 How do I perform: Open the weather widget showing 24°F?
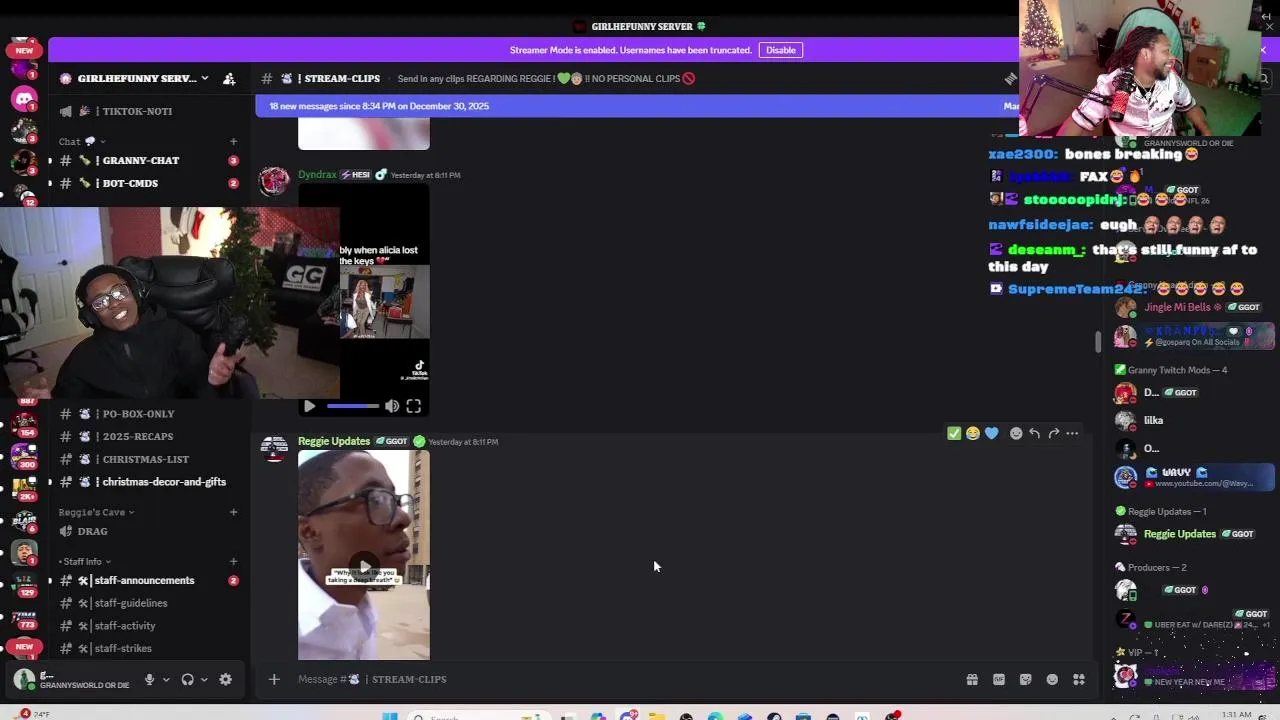coord(34,714)
